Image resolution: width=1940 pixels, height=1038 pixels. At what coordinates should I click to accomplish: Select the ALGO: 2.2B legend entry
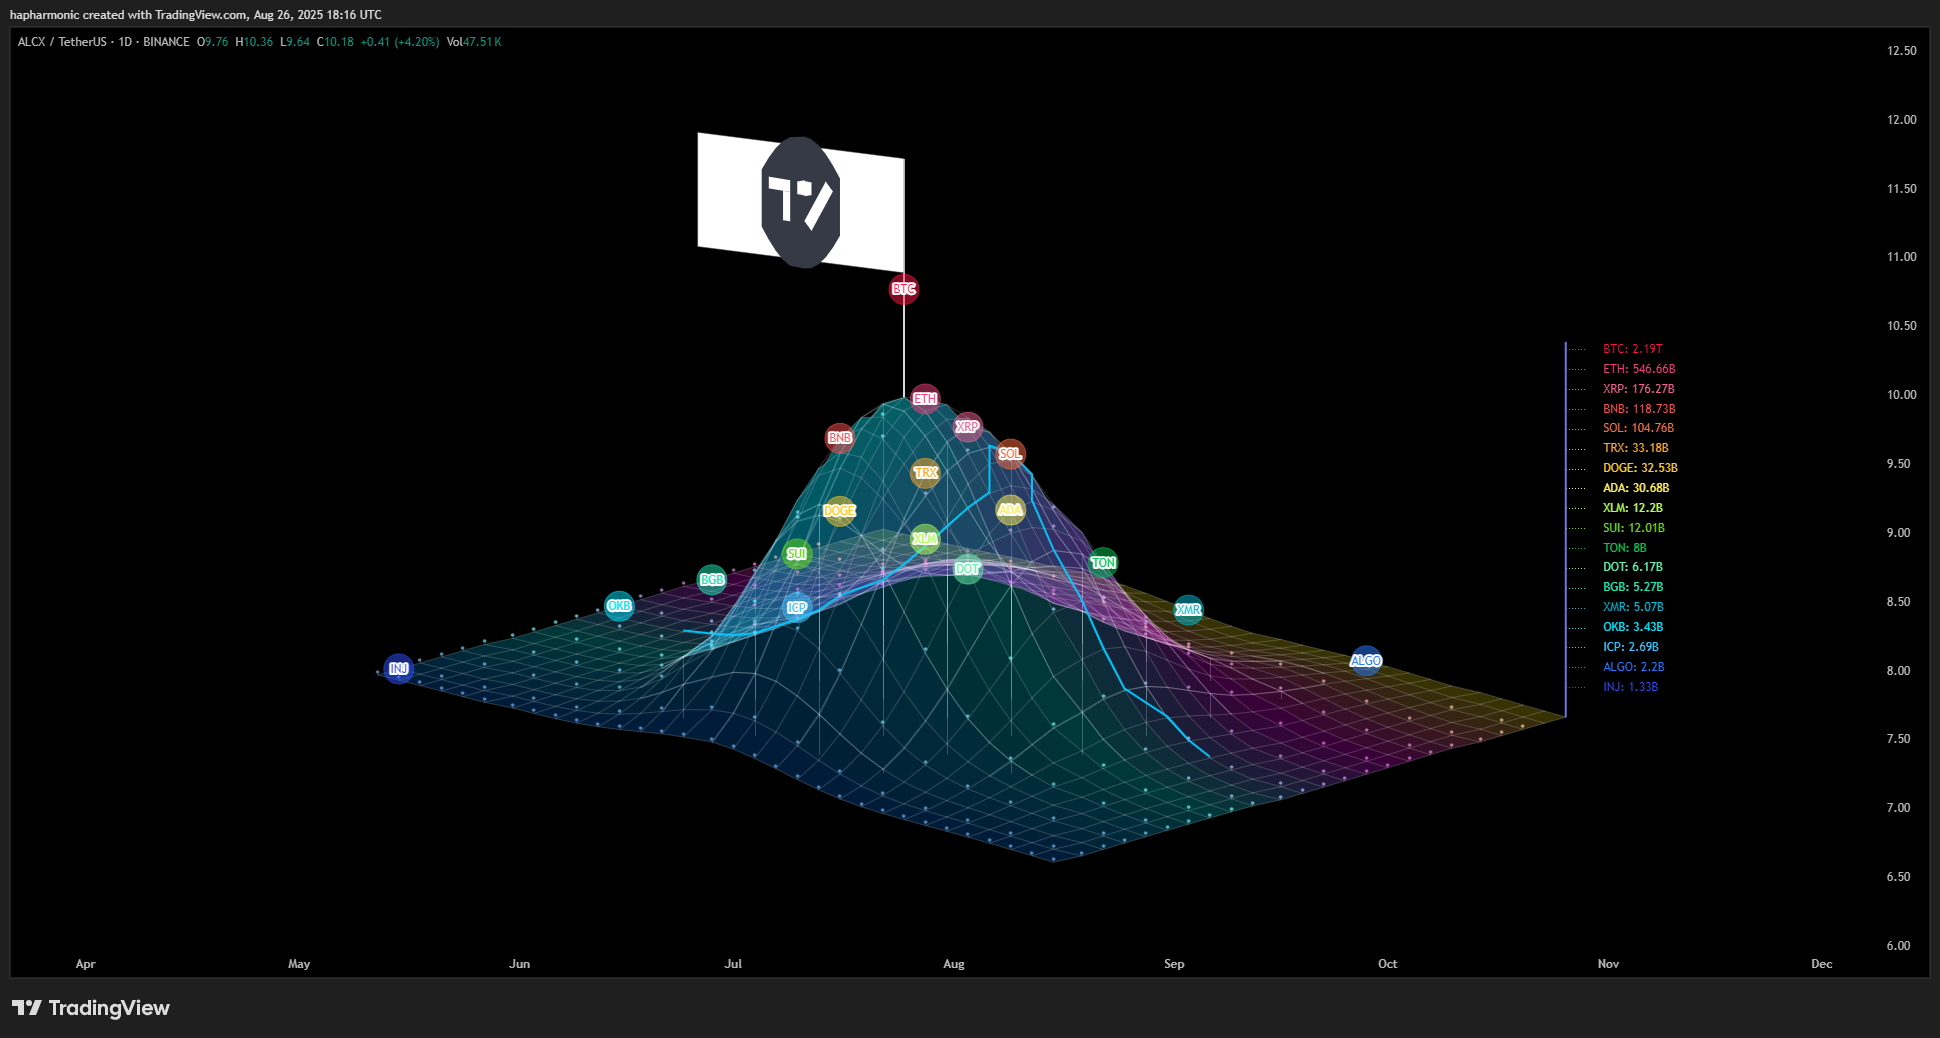click(x=1633, y=667)
